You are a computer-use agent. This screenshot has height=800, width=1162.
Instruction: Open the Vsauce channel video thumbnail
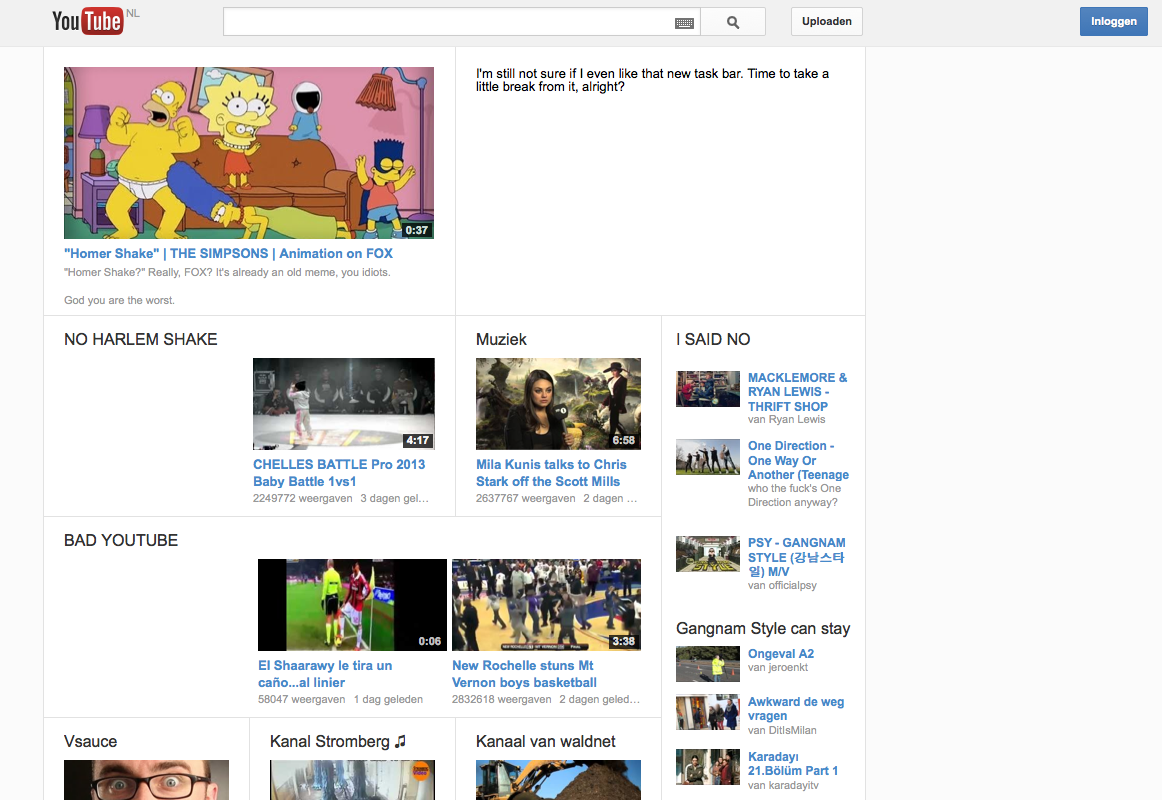[x=146, y=780]
